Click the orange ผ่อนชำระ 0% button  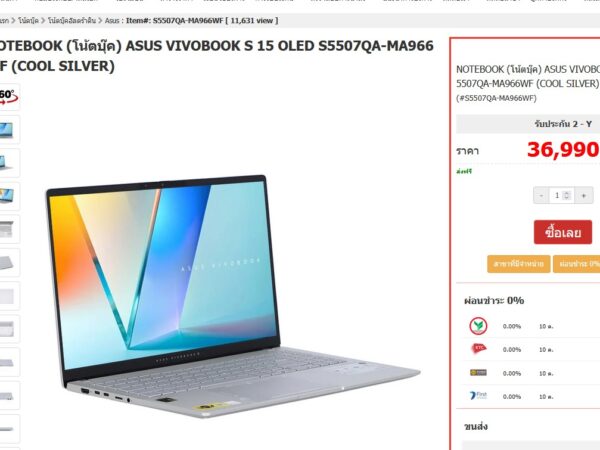(577, 264)
